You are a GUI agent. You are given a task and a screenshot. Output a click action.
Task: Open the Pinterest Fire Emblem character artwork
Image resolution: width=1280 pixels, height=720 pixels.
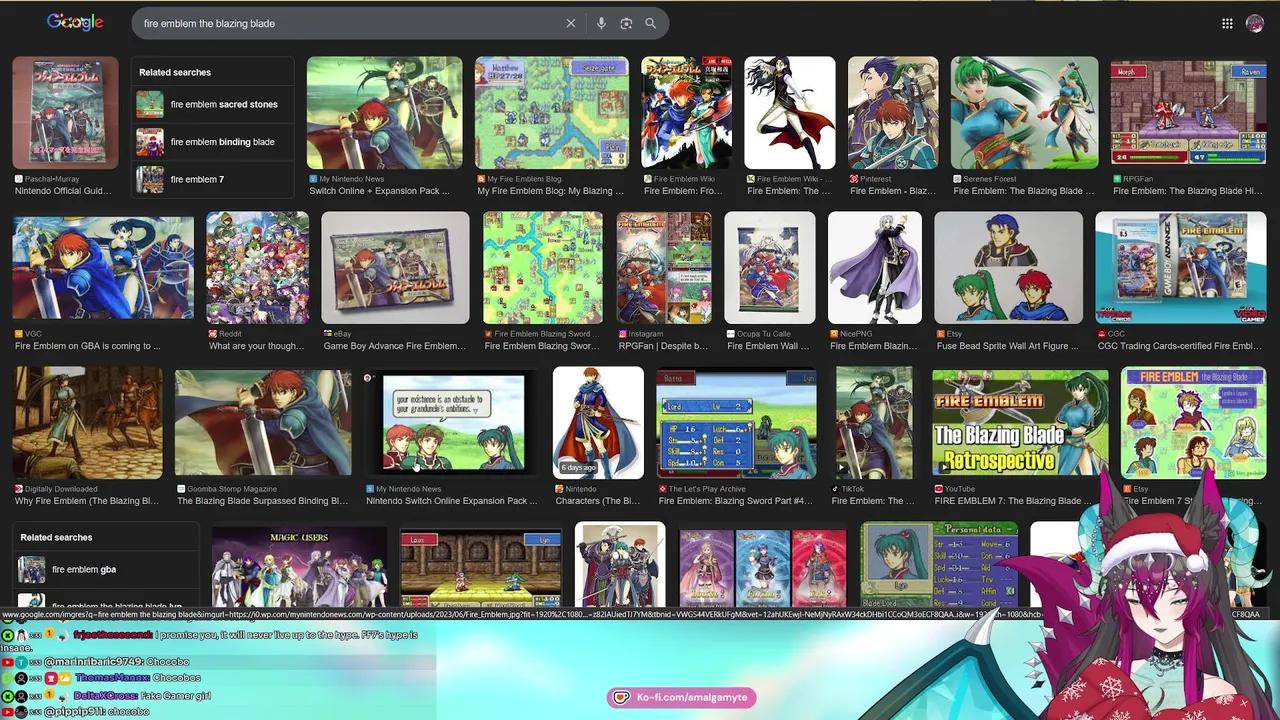pyautogui.click(x=893, y=113)
